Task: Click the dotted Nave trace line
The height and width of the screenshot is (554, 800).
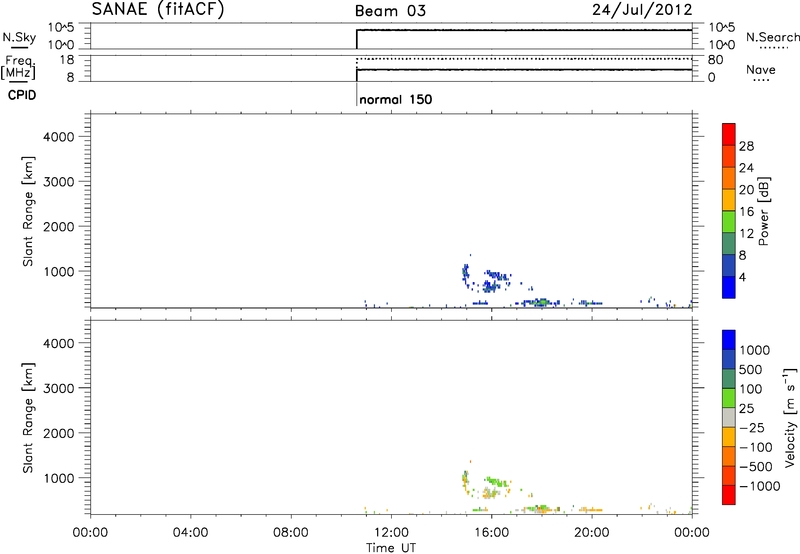Action: coord(524,59)
